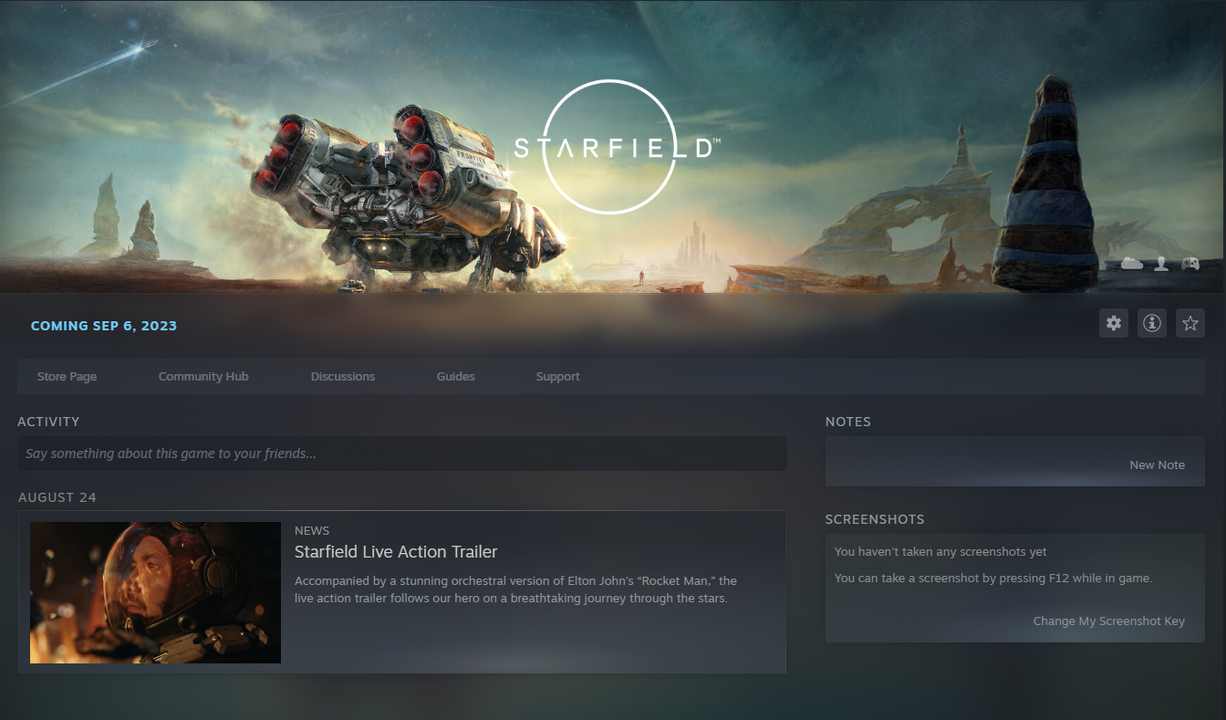Create a New Note
The width and height of the screenshot is (1226, 720).
tap(1157, 465)
